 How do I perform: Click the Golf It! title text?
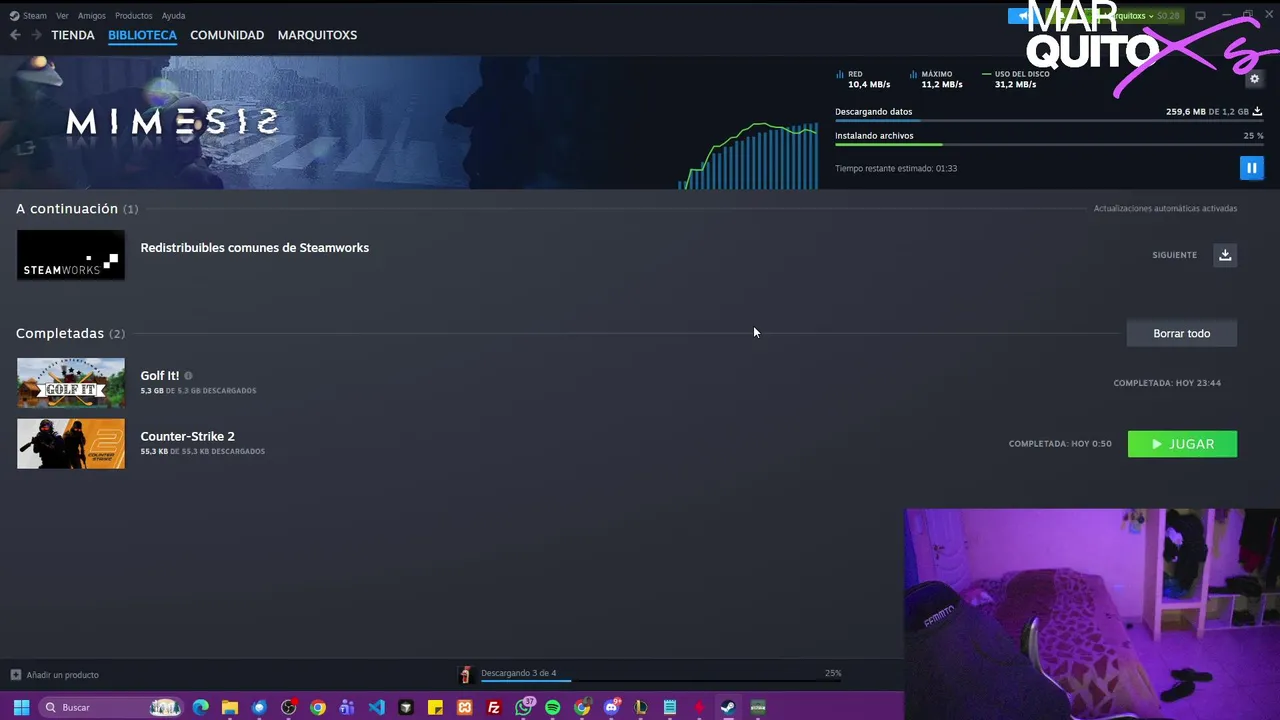pyautogui.click(x=160, y=376)
